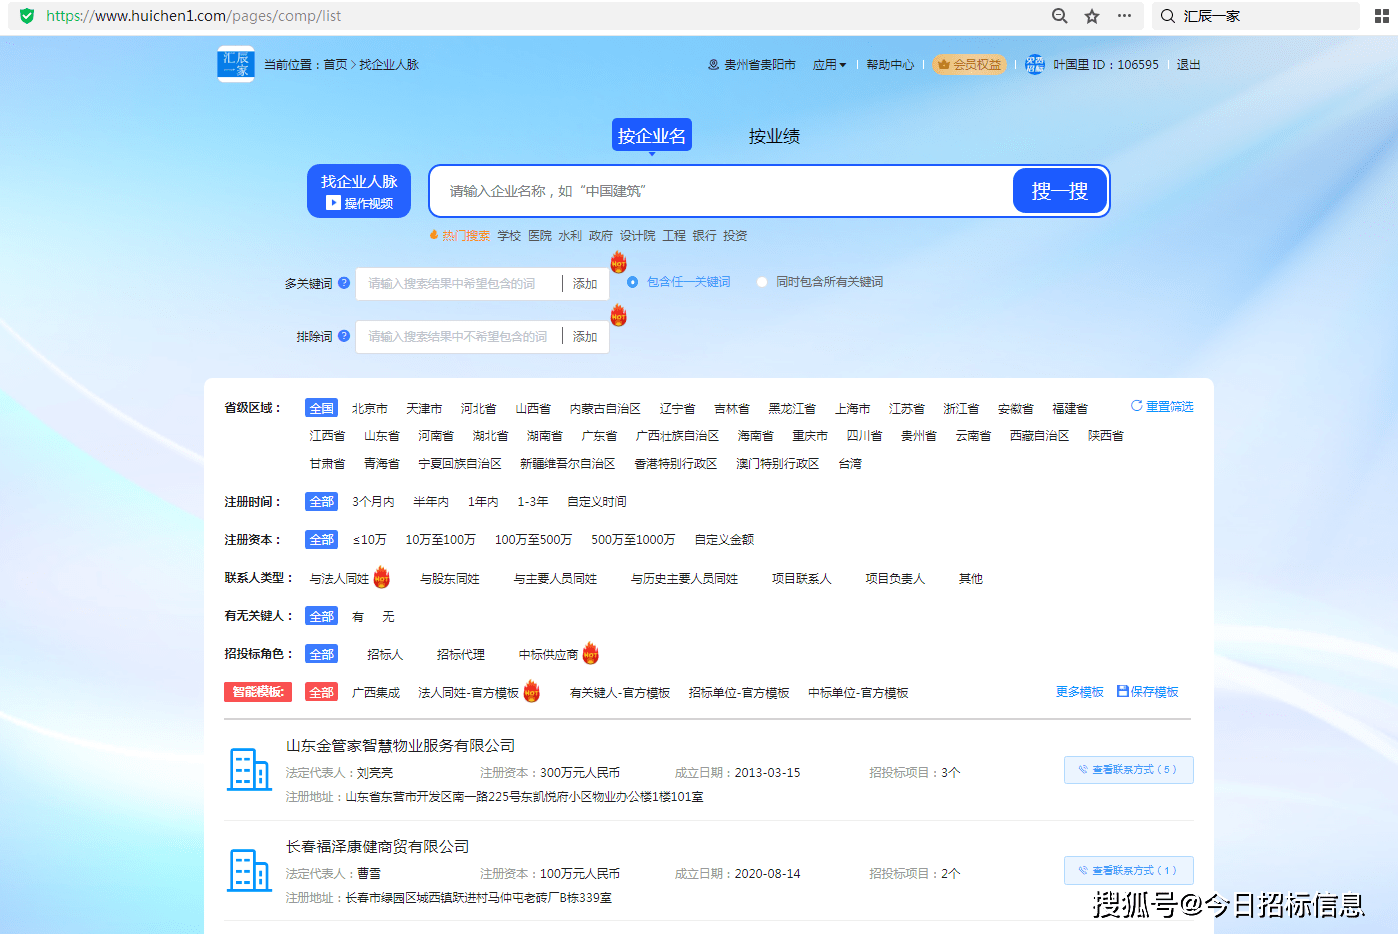Expand 更多模板 template list
Viewport: 1398px width, 934px height.
click(1079, 692)
